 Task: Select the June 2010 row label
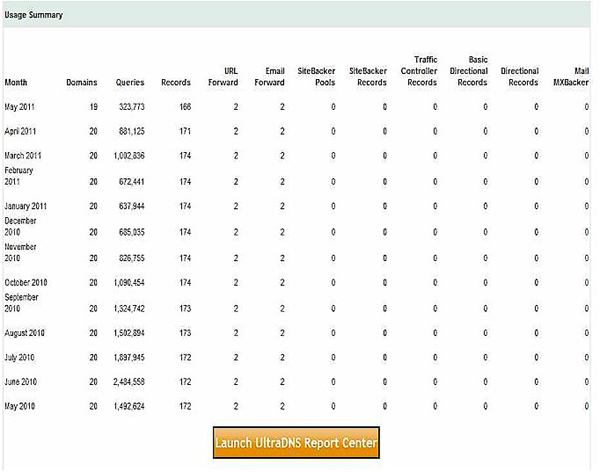[22, 382]
